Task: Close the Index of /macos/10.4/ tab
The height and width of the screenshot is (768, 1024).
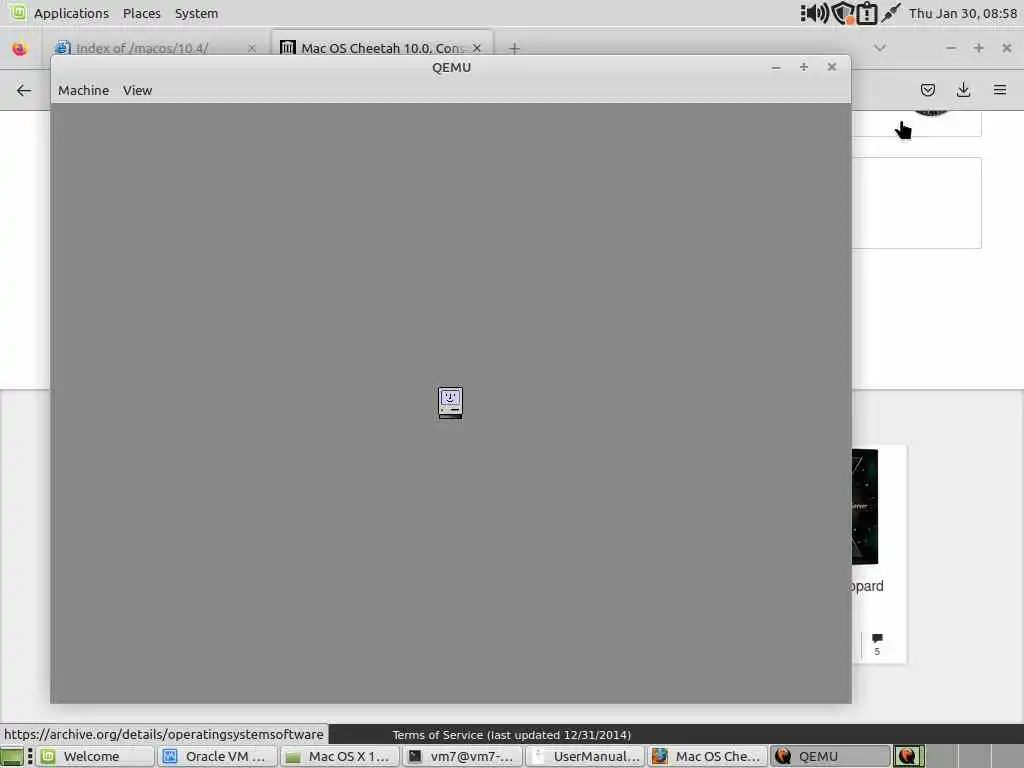Action: 251,48
